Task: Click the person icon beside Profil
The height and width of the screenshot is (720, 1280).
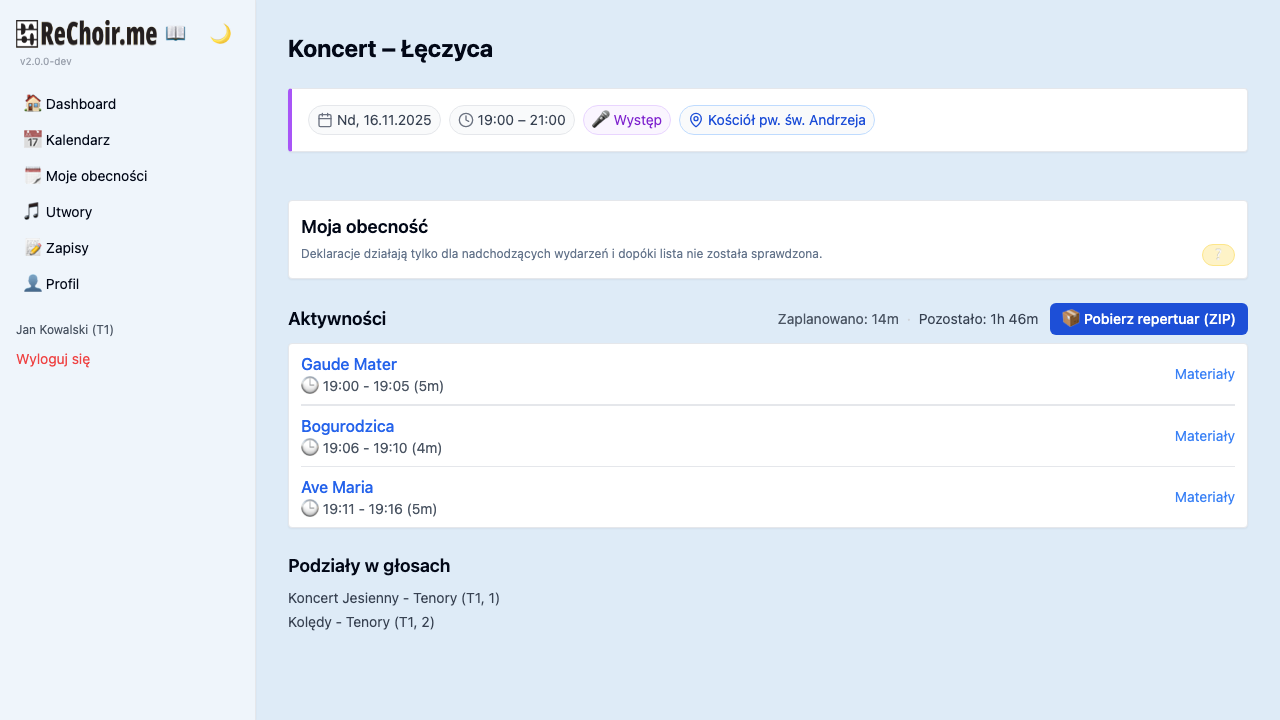Action: (x=33, y=283)
